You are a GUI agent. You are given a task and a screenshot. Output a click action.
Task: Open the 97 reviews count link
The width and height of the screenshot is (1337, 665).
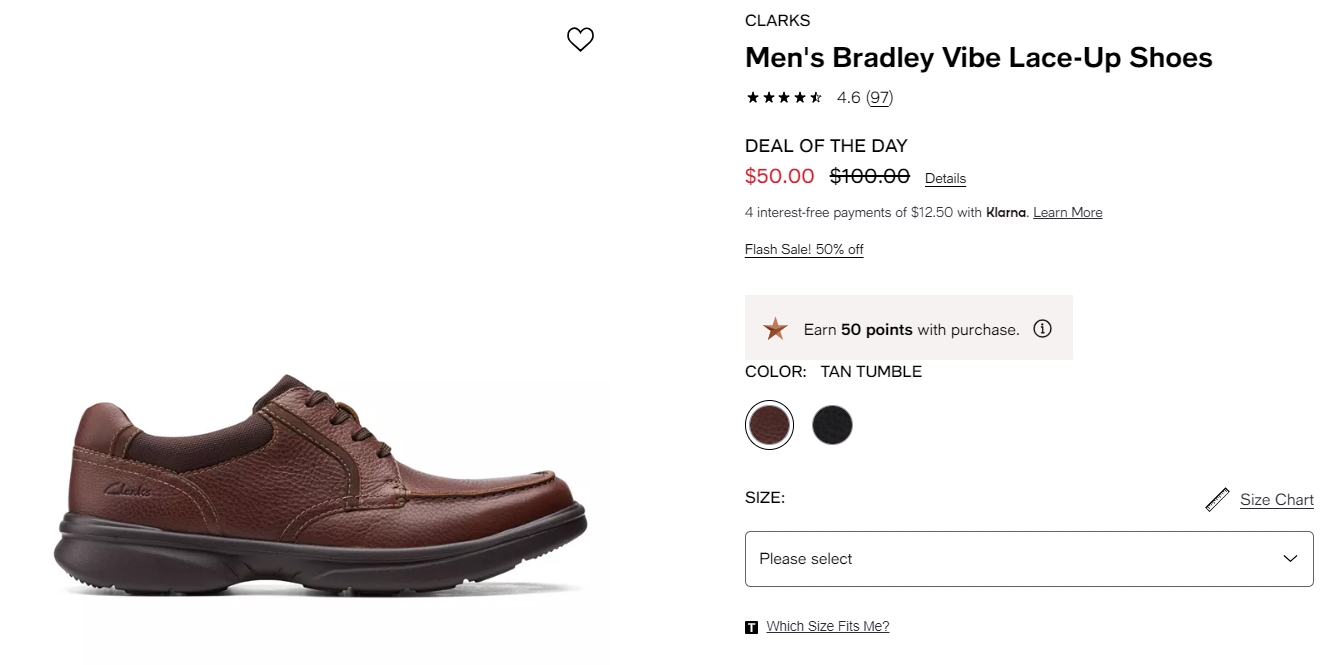click(880, 97)
